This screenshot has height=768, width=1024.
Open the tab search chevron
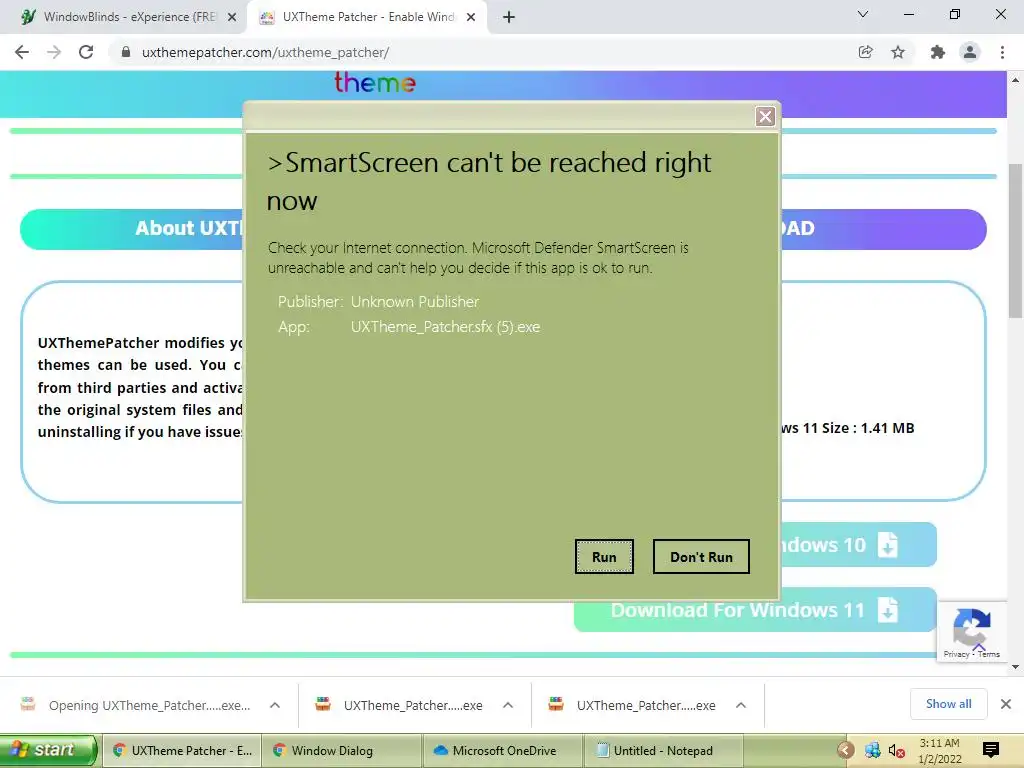click(x=863, y=14)
